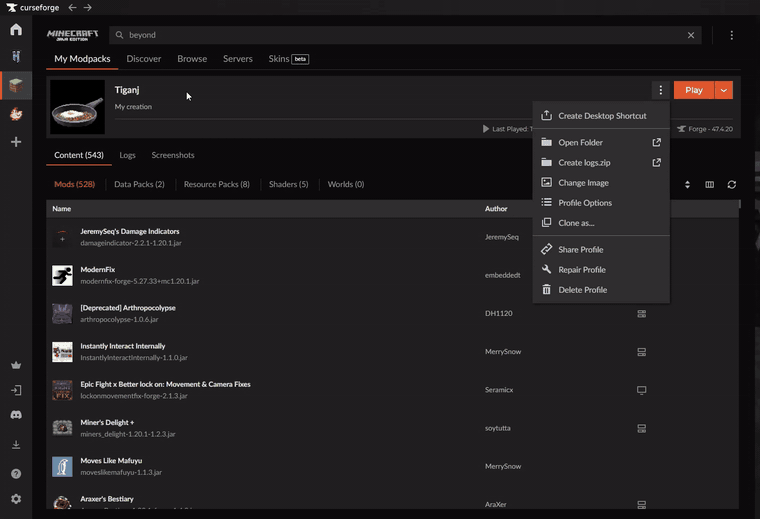Viewport: 760px width, 519px height.
Task: Click monitor icon on Epic Fight row
Action: [641, 390]
